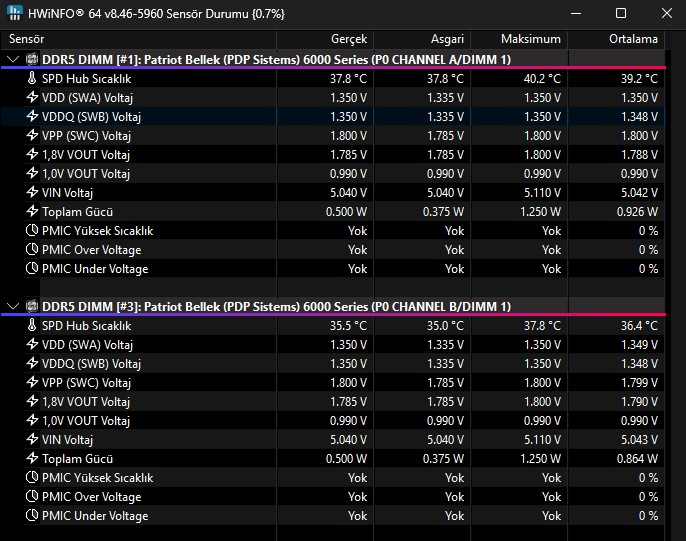Click bolt icon of DIMM [#3] VDDQ (SWB) Voltaj
The image size is (686, 541).
[32, 363]
